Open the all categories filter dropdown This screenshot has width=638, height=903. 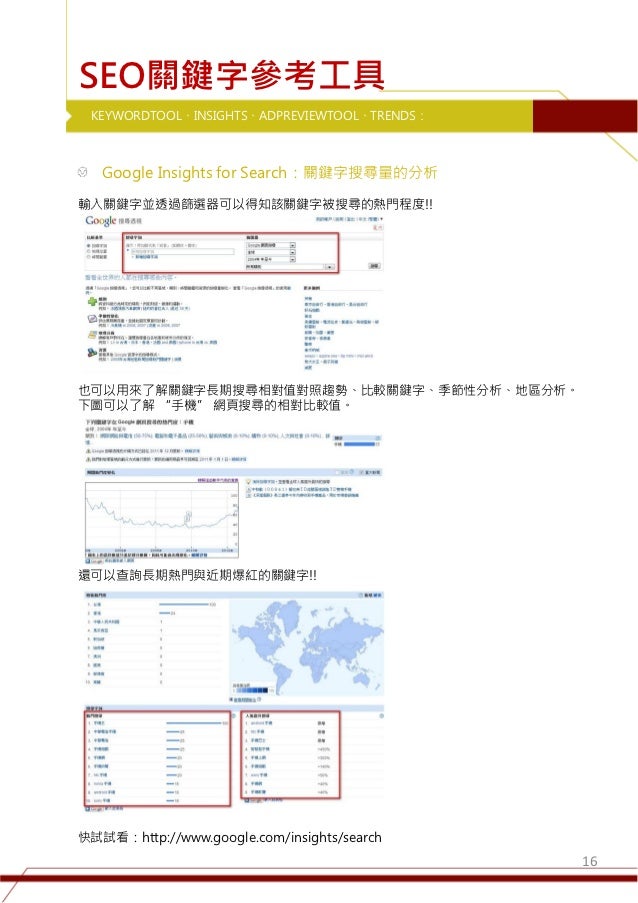(290, 267)
